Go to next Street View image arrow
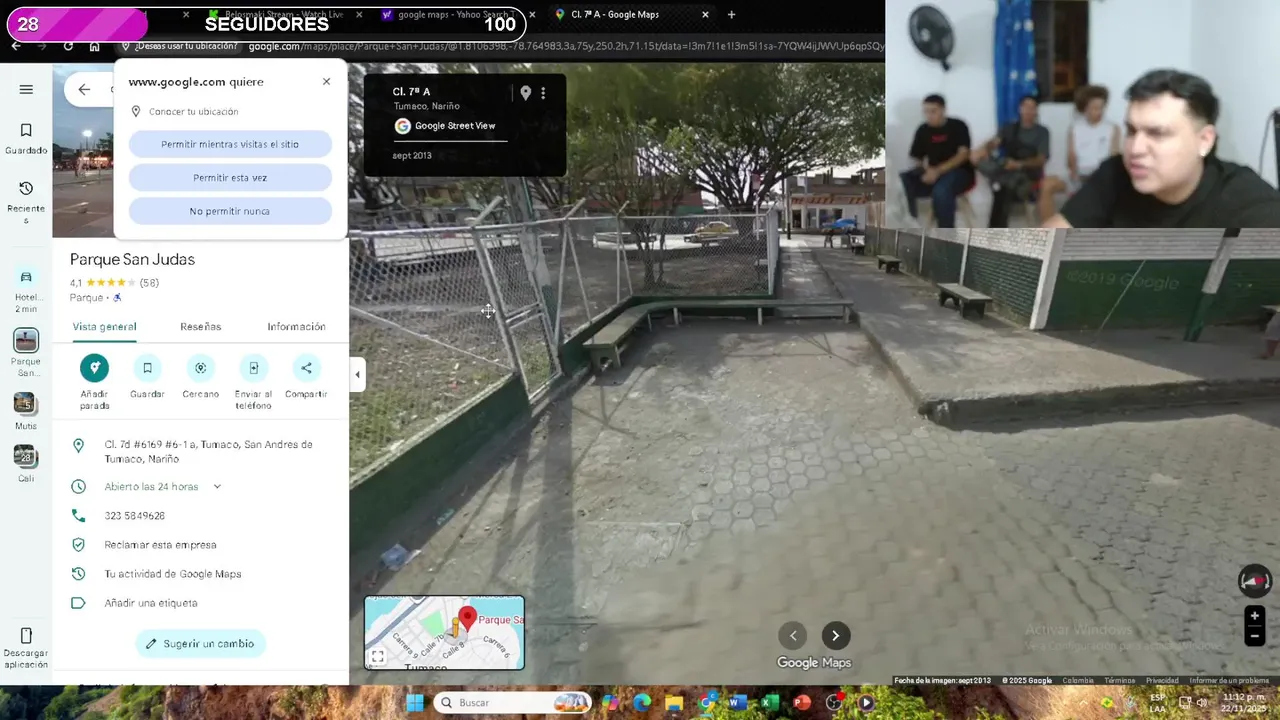The height and width of the screenshot is (720, 1280). pos(835,635)
